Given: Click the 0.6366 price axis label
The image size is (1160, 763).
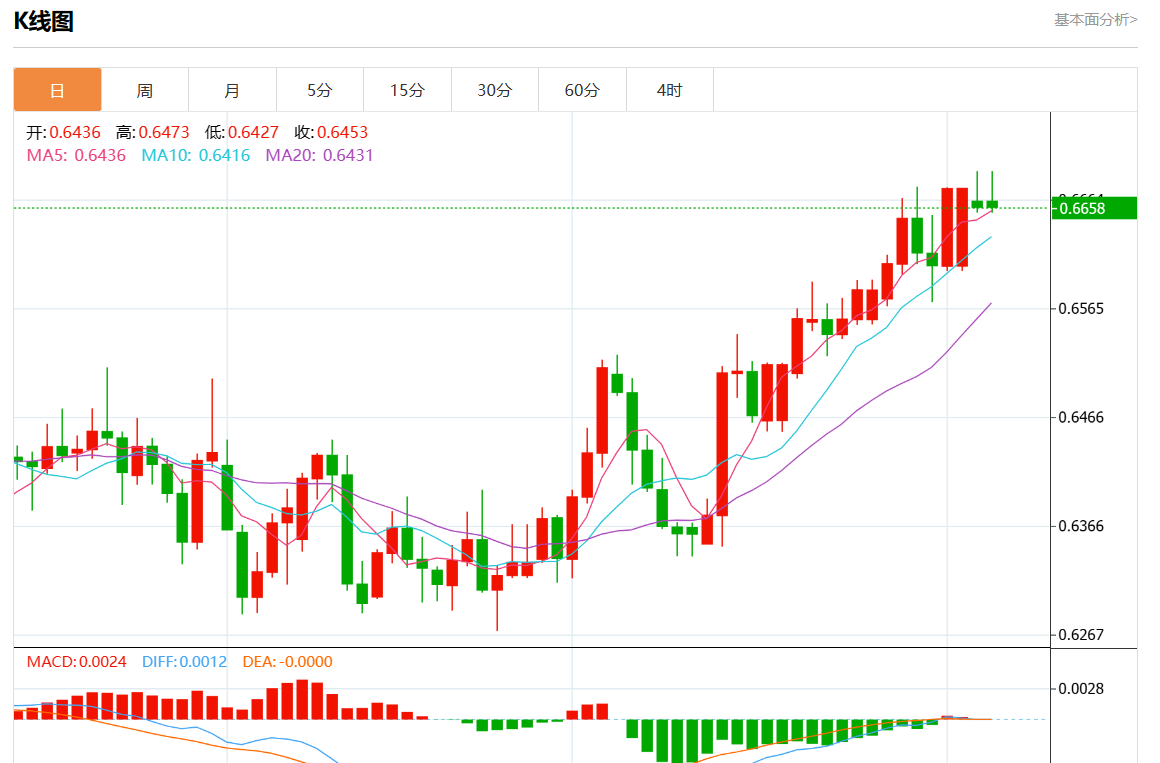Looking at the screenshot, I should point(1081,526).
